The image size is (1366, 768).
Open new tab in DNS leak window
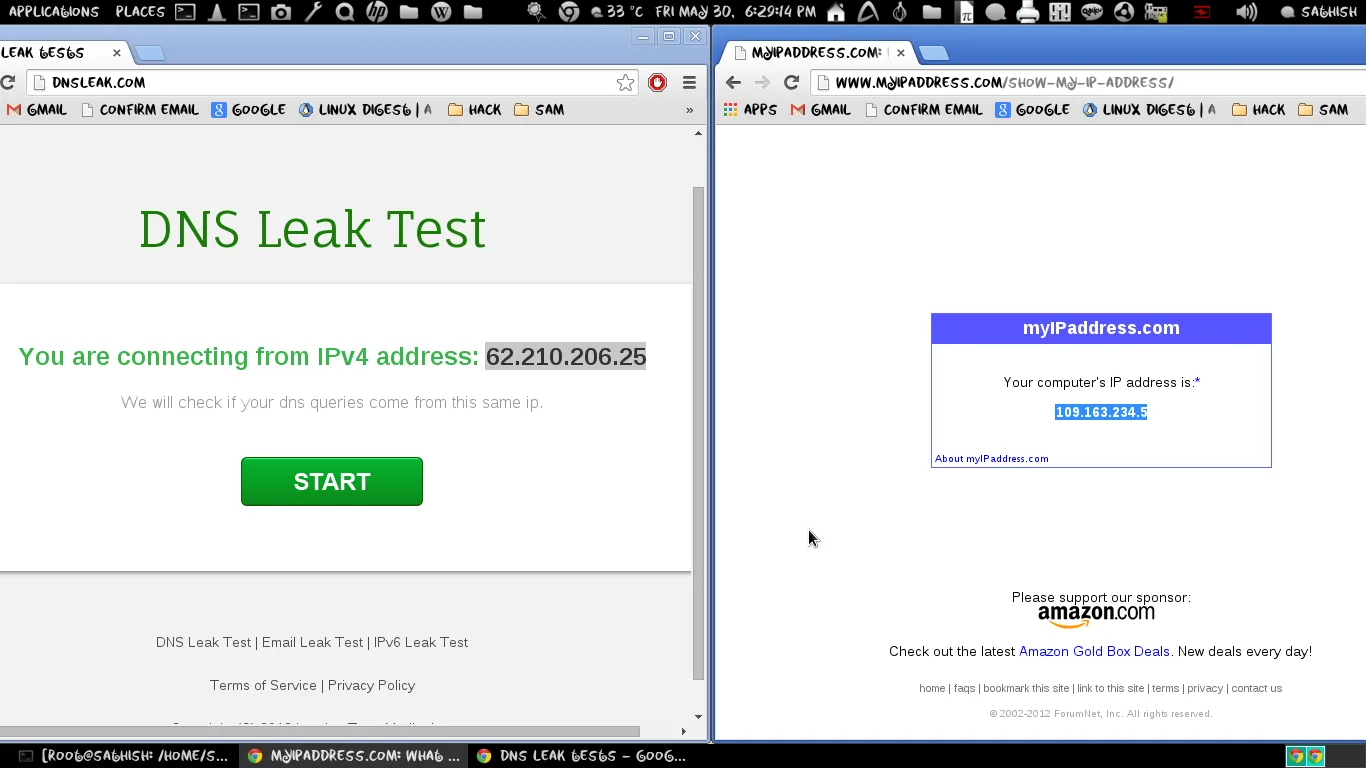(149, 53)
